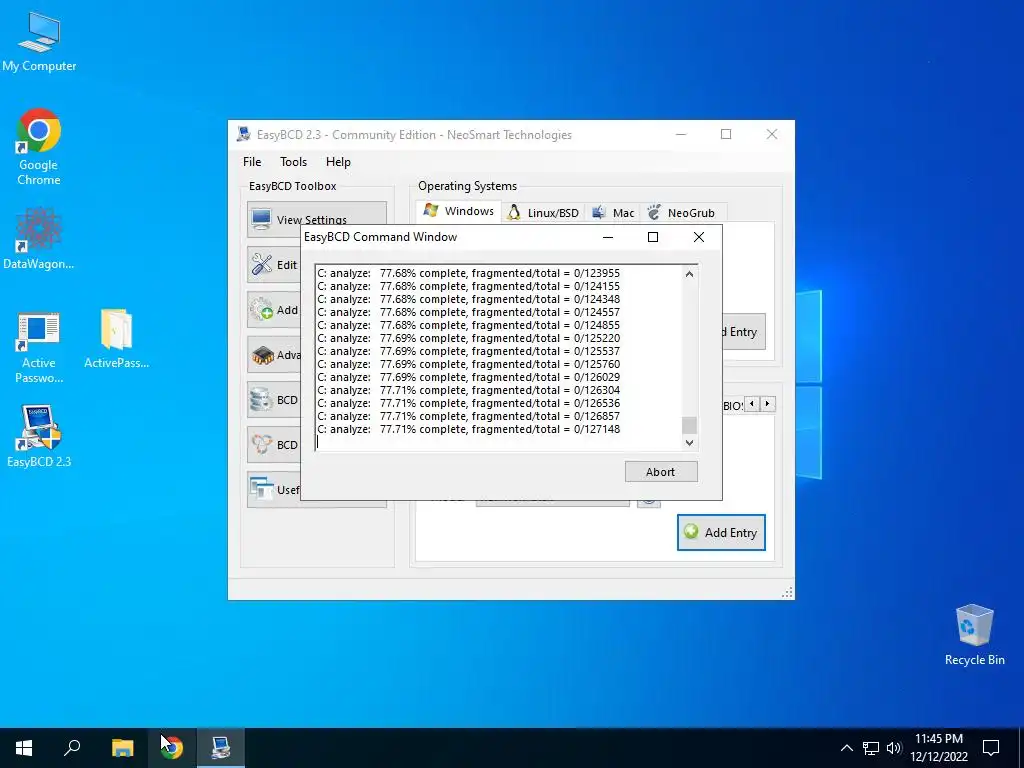This screenshot has height=768, width=1024.
Task: Minimize the main EasyBCD window
Action: 681,134
